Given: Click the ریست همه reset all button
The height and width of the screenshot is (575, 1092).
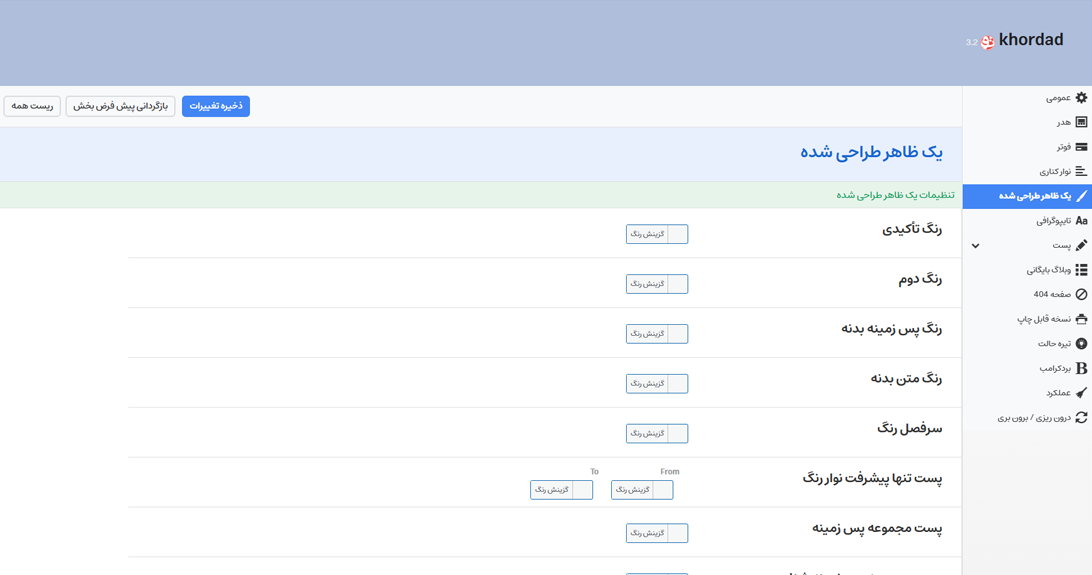Looking at the screenshot, I should [x=32, y=106].
